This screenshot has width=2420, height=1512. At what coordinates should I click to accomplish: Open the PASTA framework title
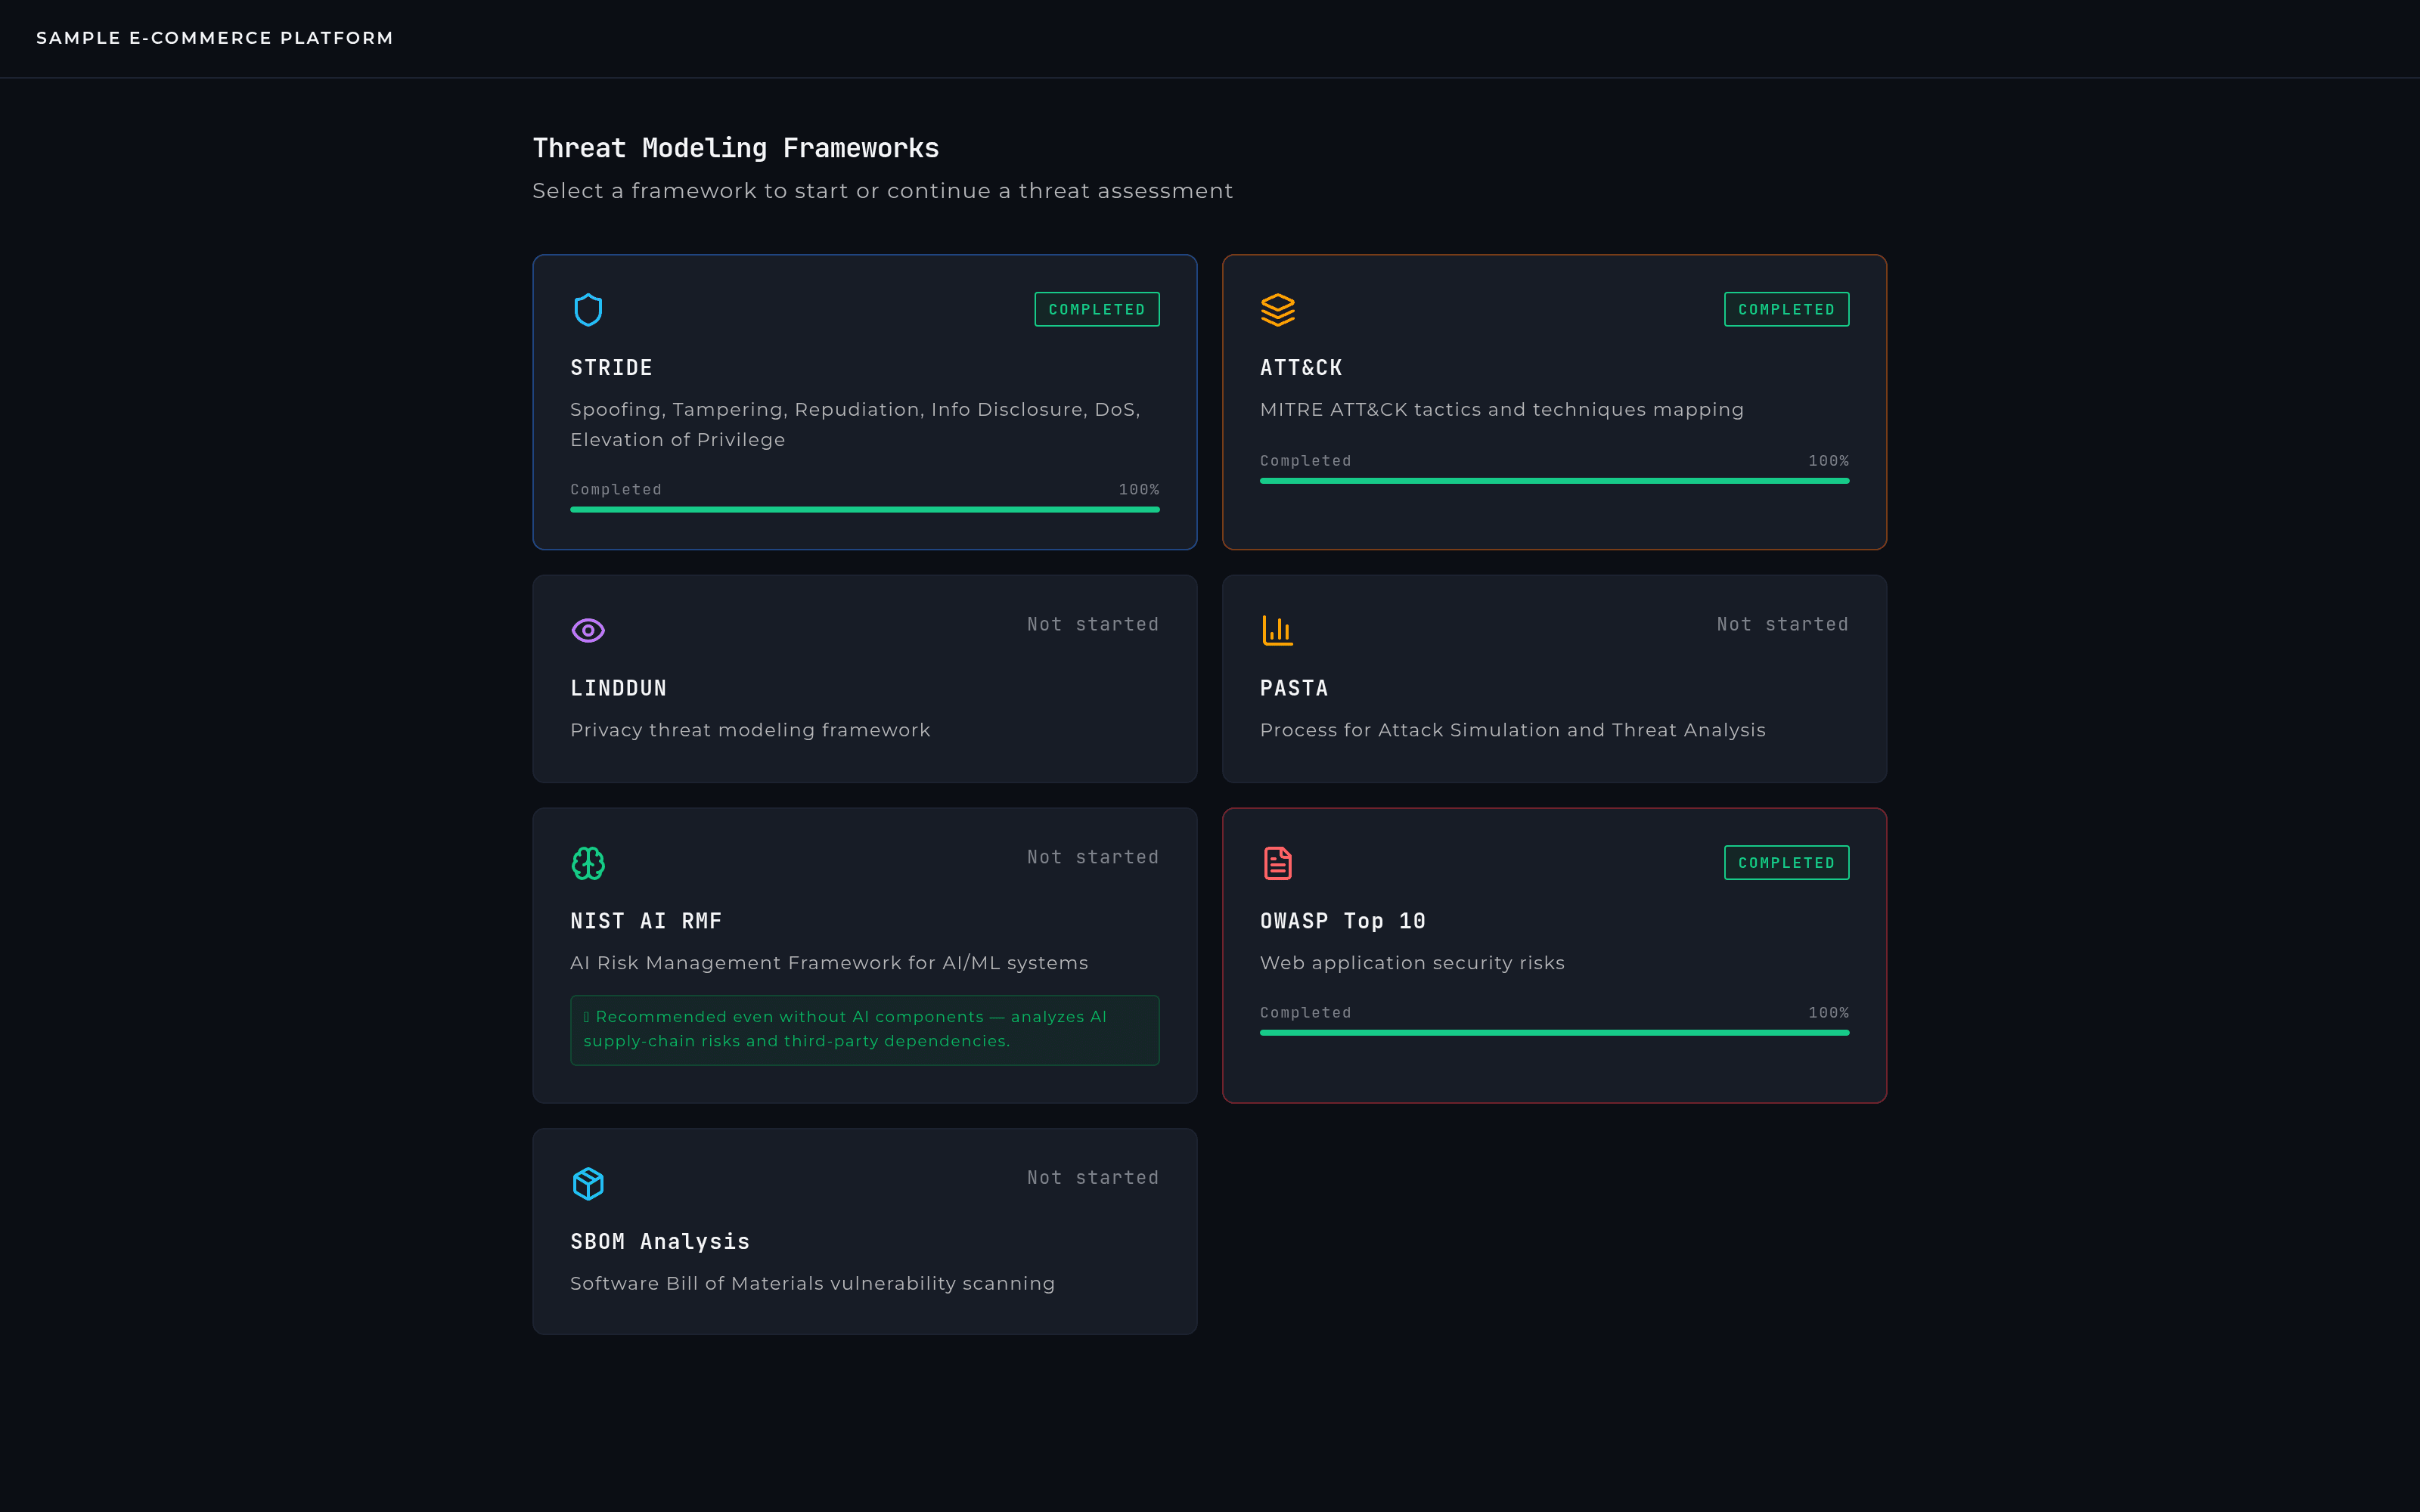tap(1294, 688)
